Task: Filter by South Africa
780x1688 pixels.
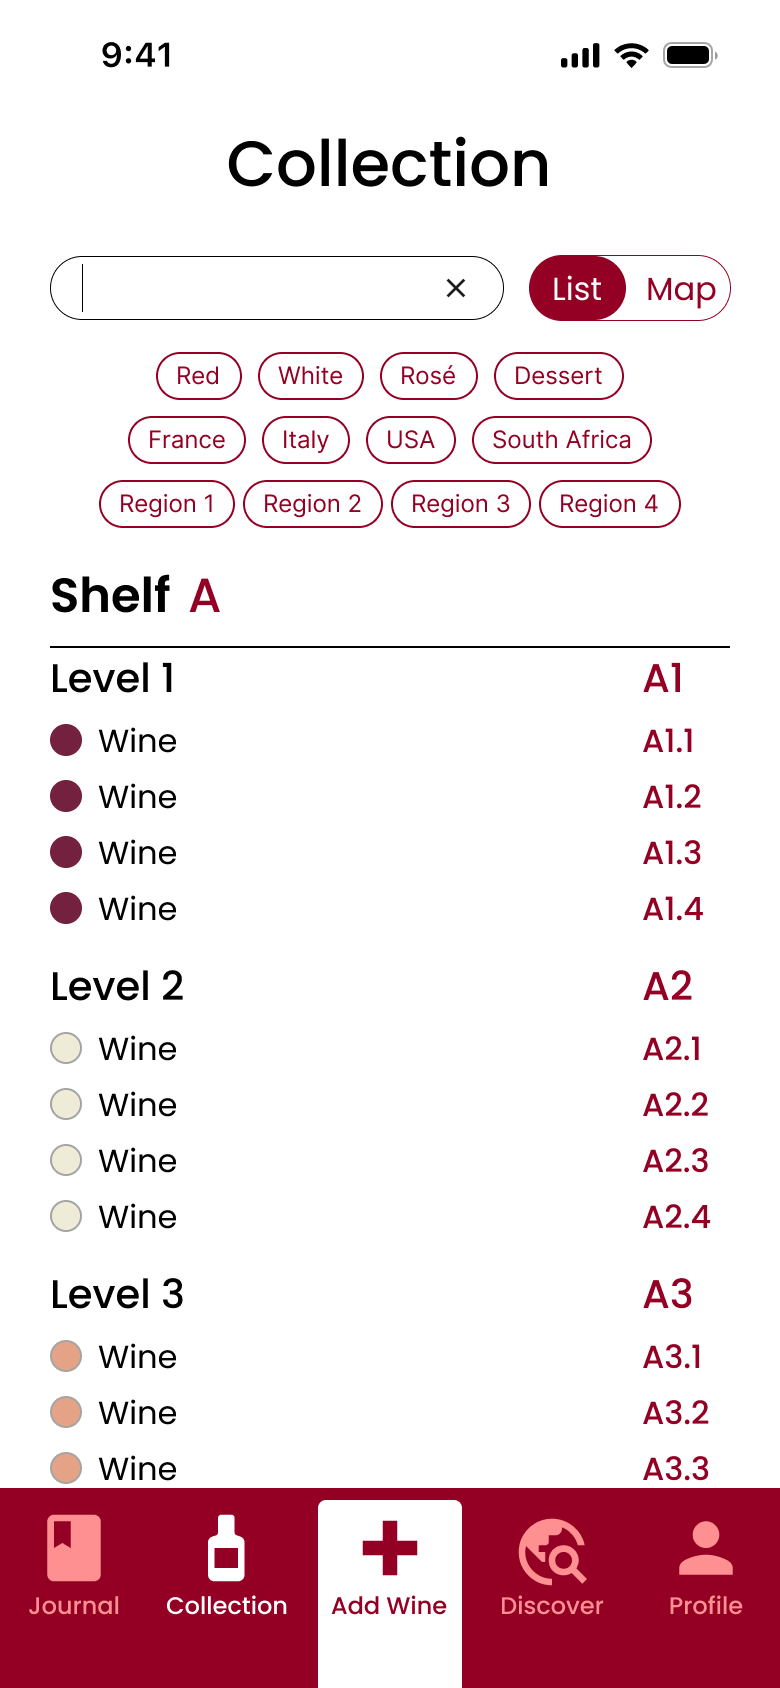Action: tap(561, 440)
